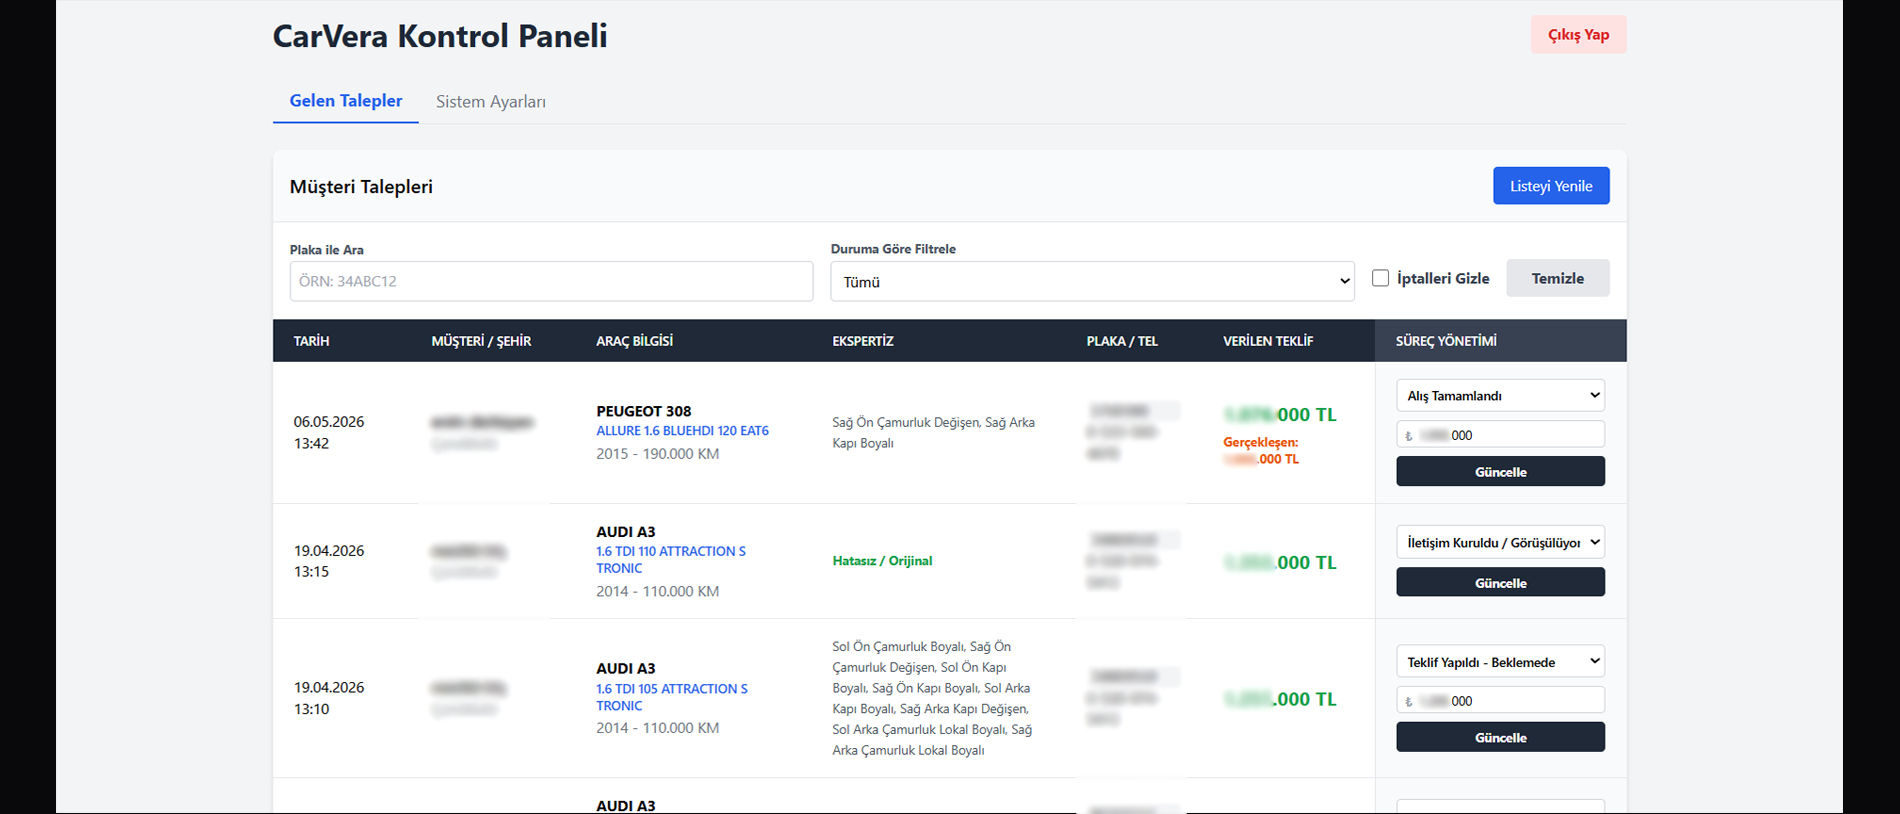Click the Çıkış Yap logout button
1900x814 pixels.
coord(1578,35)
